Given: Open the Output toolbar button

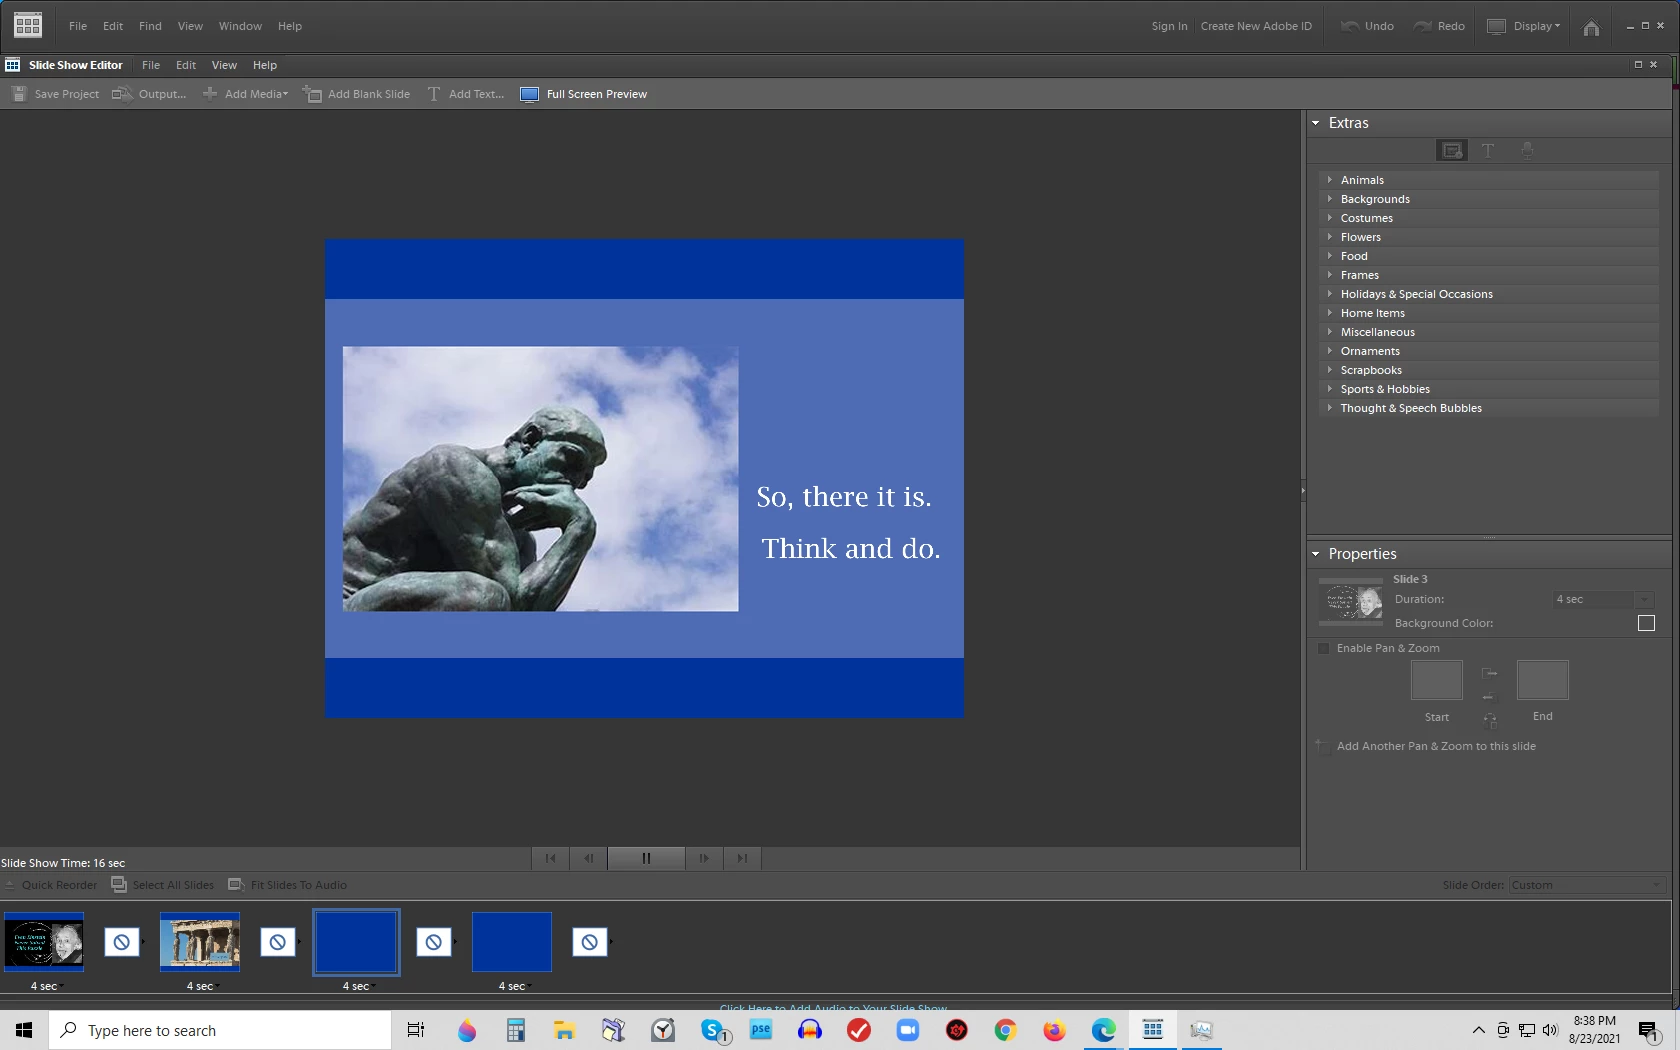Looking at the screenshot, I should [149, 94].
